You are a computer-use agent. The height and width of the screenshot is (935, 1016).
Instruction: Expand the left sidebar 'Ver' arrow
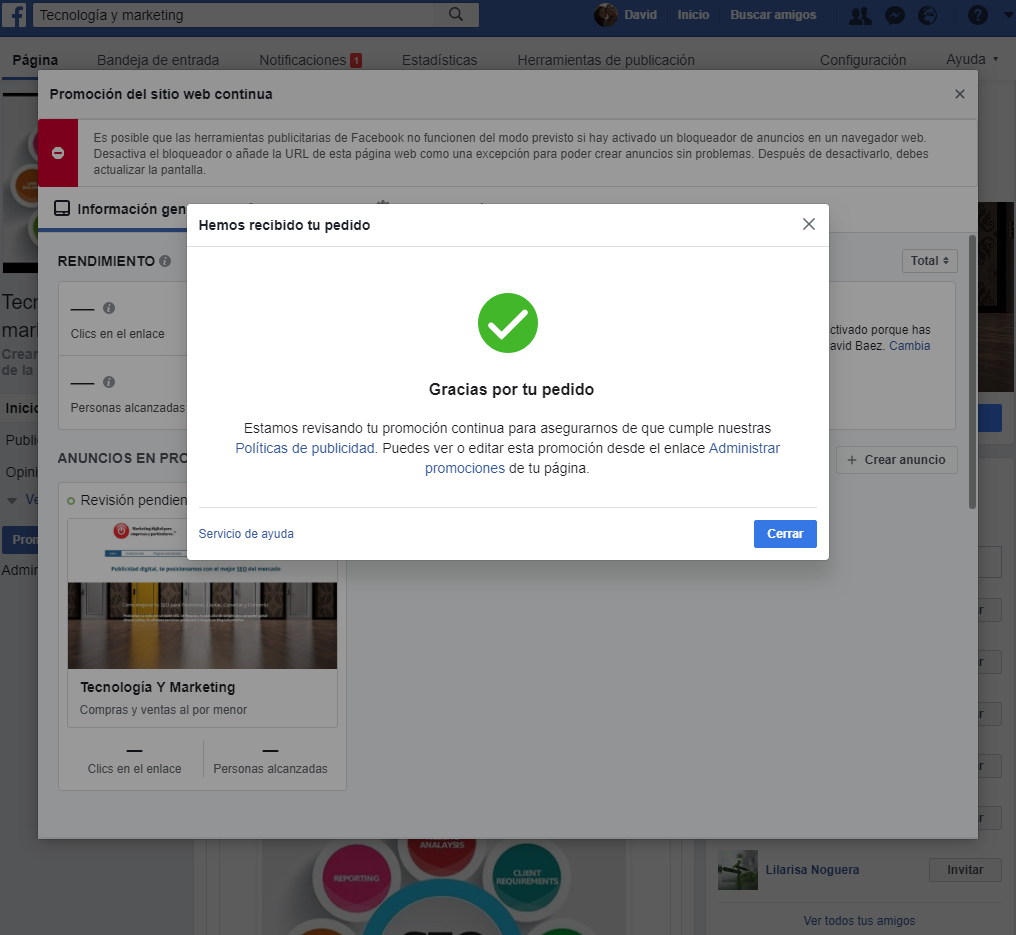[12, 500]
